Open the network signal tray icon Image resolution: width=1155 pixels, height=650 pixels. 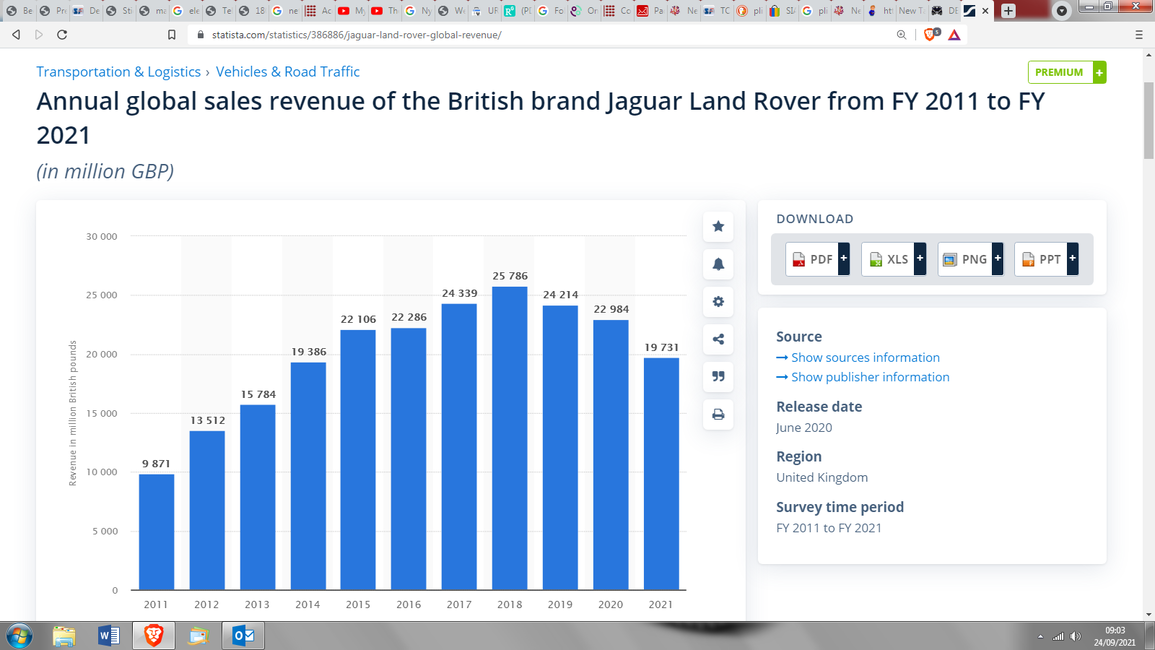pos(1058,636)
